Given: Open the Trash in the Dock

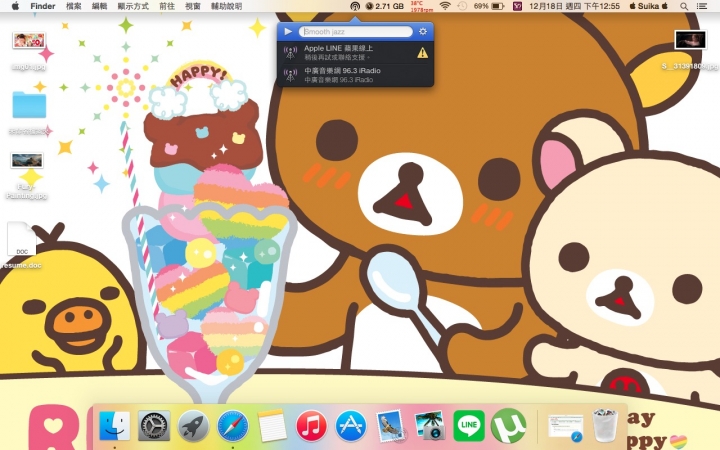Looking at the screenshot, I should point(605,426).
